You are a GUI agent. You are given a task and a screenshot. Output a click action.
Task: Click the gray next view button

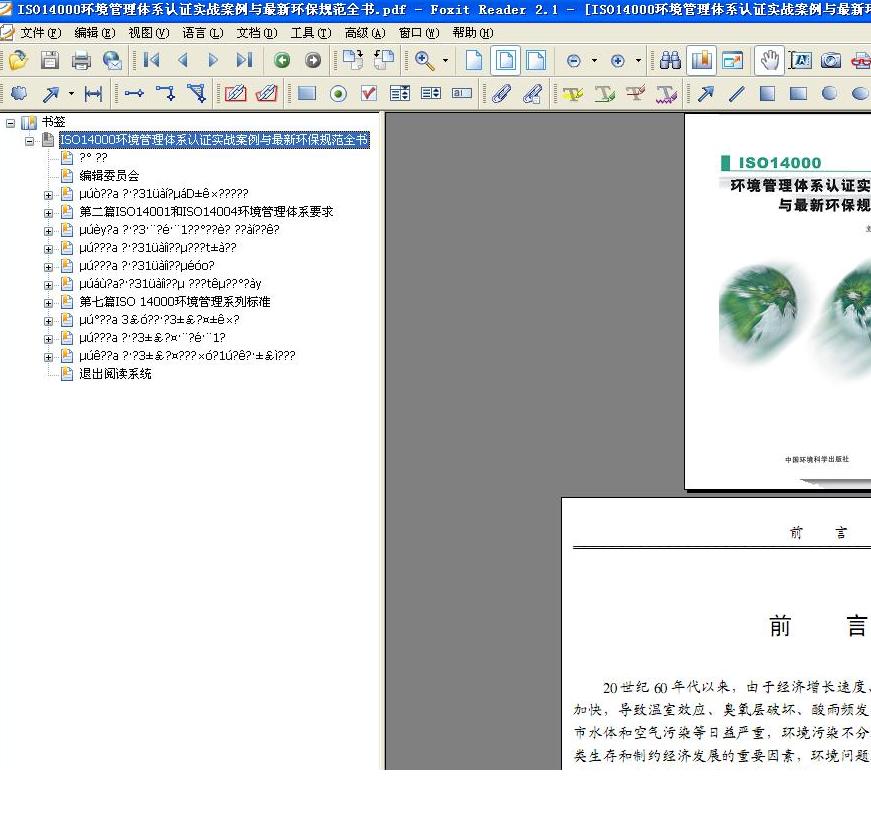pyautogui.click(x=313, y=60)
